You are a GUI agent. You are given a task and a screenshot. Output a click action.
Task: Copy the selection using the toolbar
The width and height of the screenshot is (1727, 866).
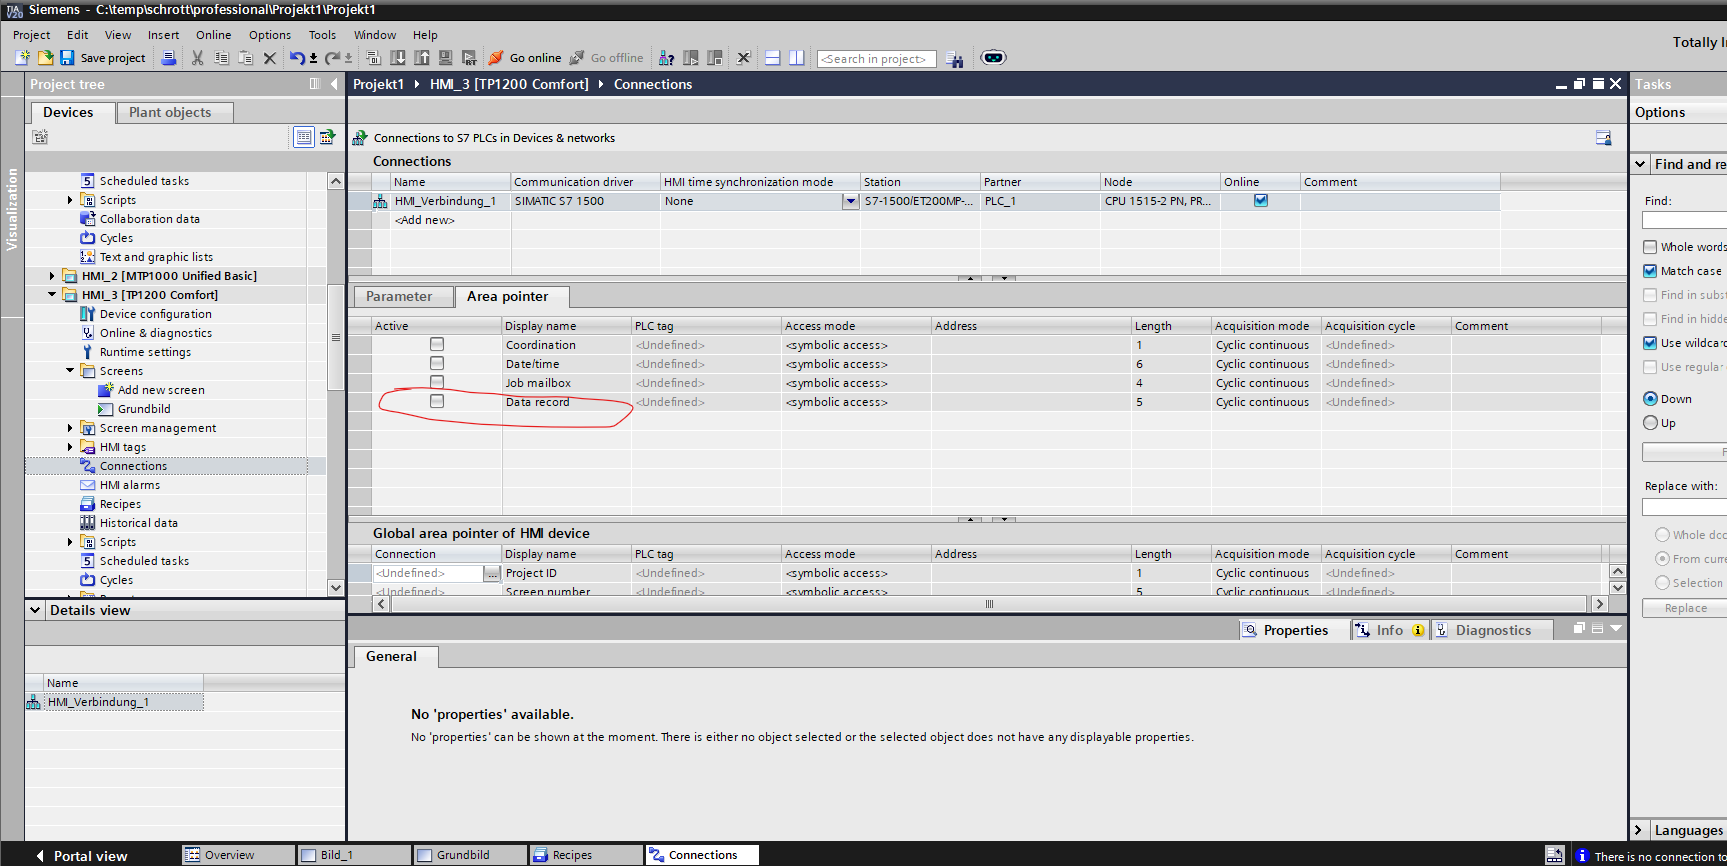pyautogui.click(x=222, y=58)
